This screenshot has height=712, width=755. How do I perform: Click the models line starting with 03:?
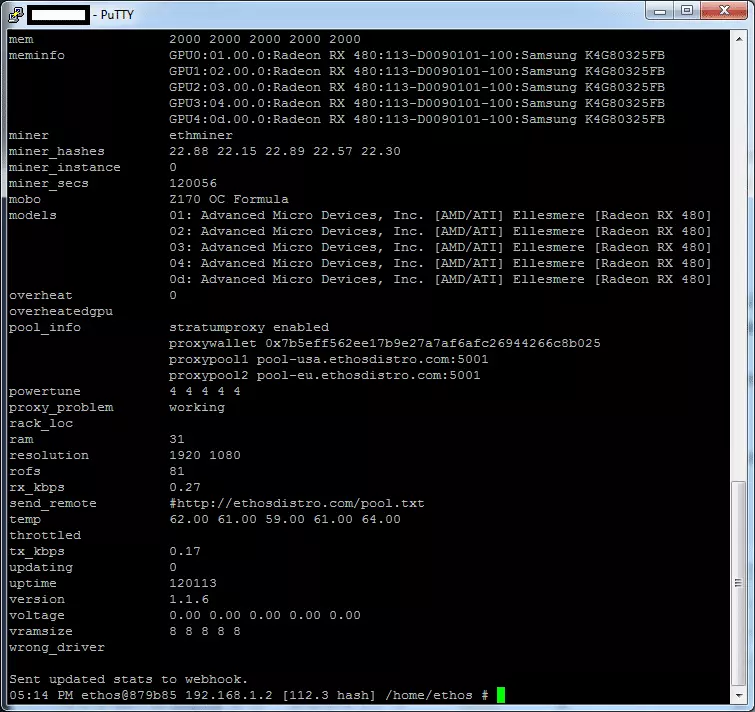[x=440, y=247]
